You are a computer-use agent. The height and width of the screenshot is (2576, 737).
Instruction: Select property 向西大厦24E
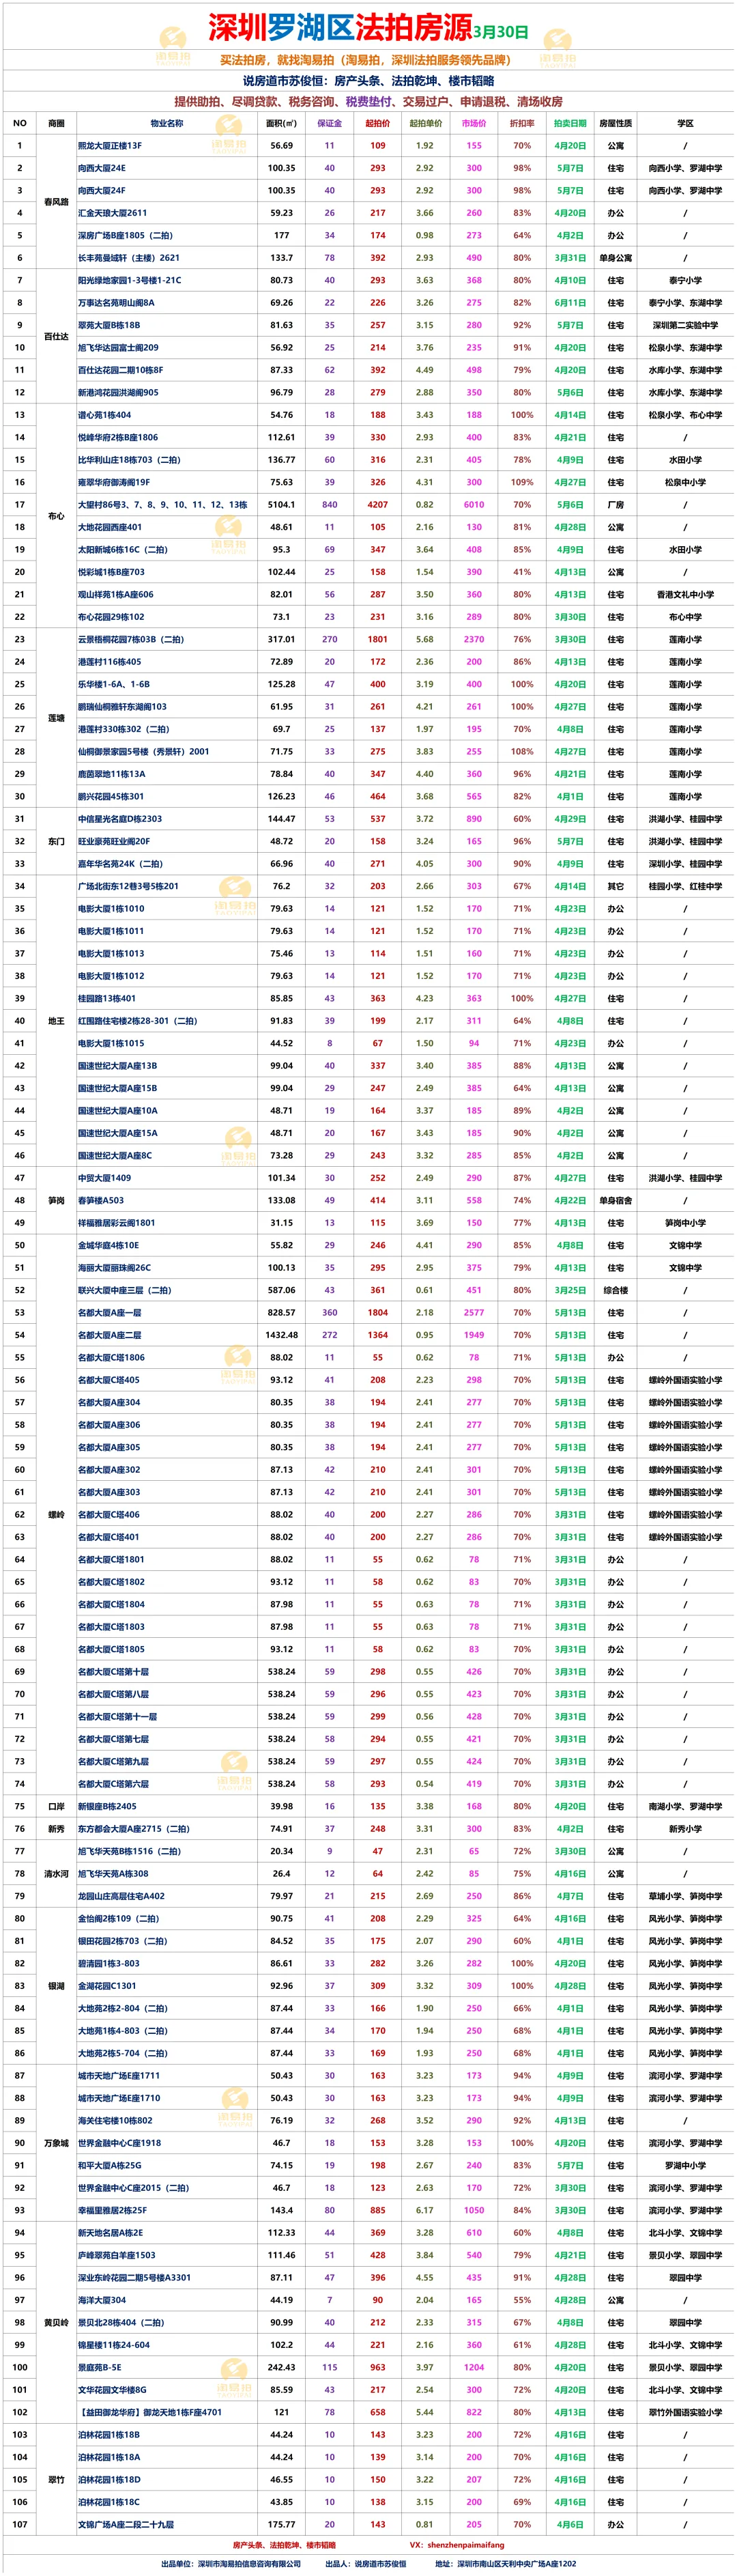(102, 168)
